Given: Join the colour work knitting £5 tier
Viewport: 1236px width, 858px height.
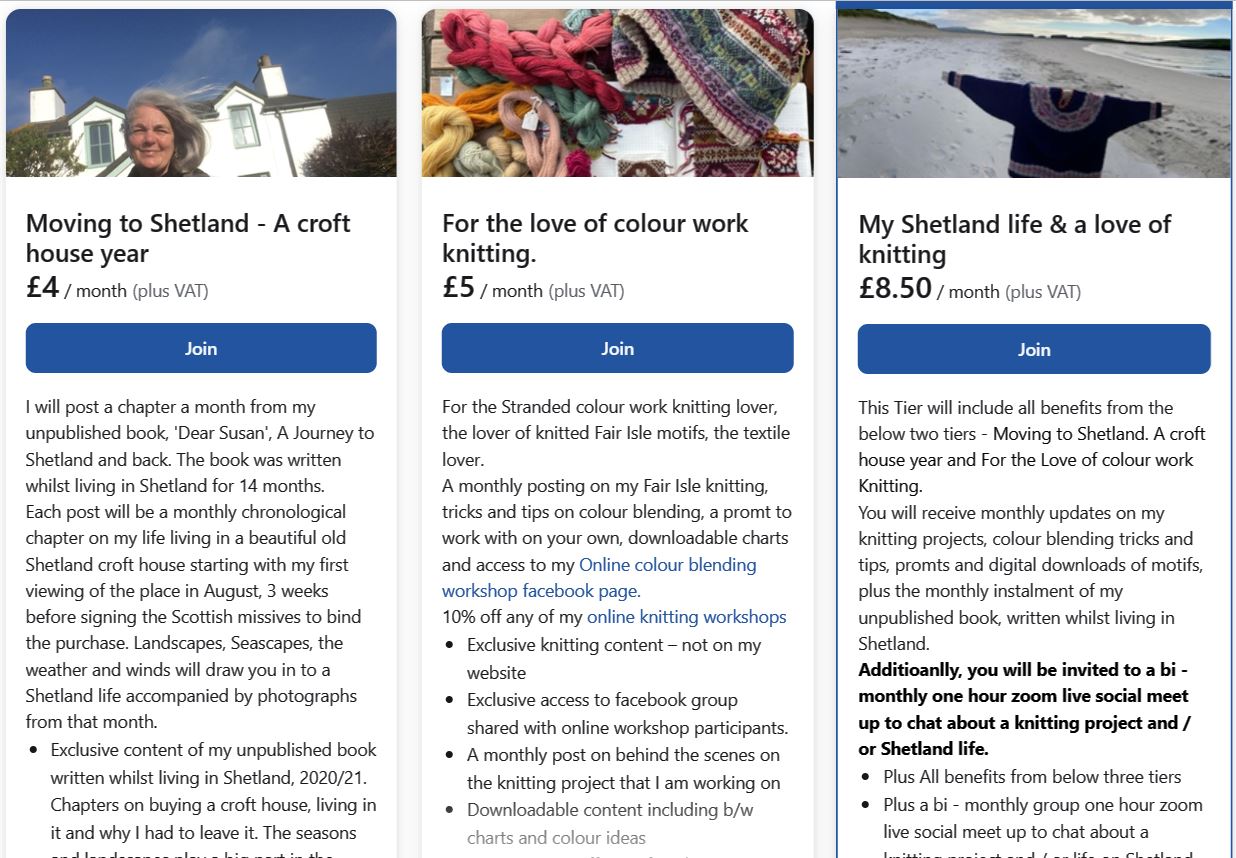Looking at the screenshot, I should click(617, 348).
